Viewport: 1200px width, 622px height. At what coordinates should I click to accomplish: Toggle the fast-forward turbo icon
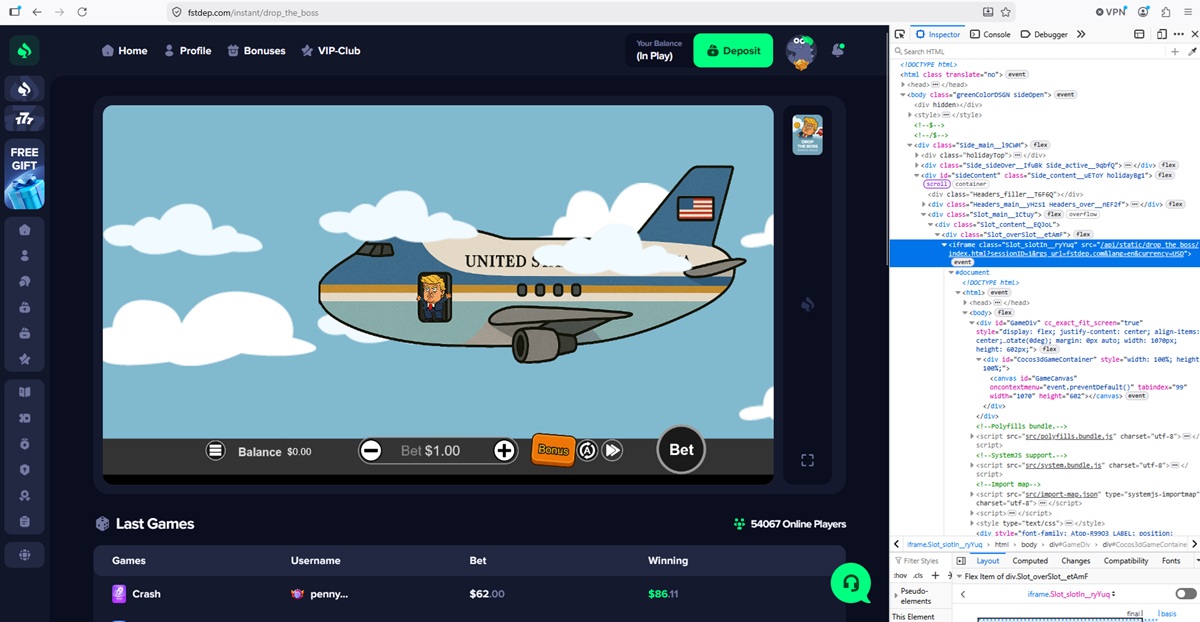[x=613, y=451]
